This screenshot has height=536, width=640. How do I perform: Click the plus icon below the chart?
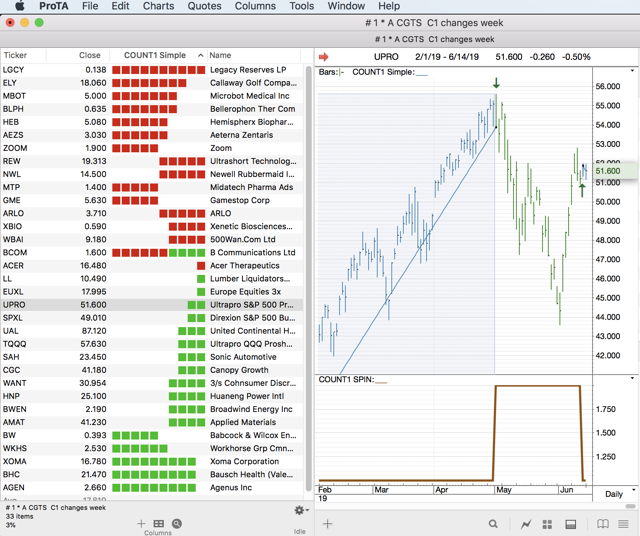(x=327, y=523)
